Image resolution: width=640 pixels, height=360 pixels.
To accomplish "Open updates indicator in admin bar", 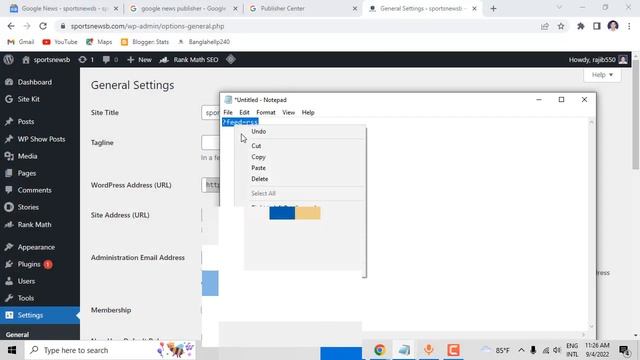I will pos(86,60).
